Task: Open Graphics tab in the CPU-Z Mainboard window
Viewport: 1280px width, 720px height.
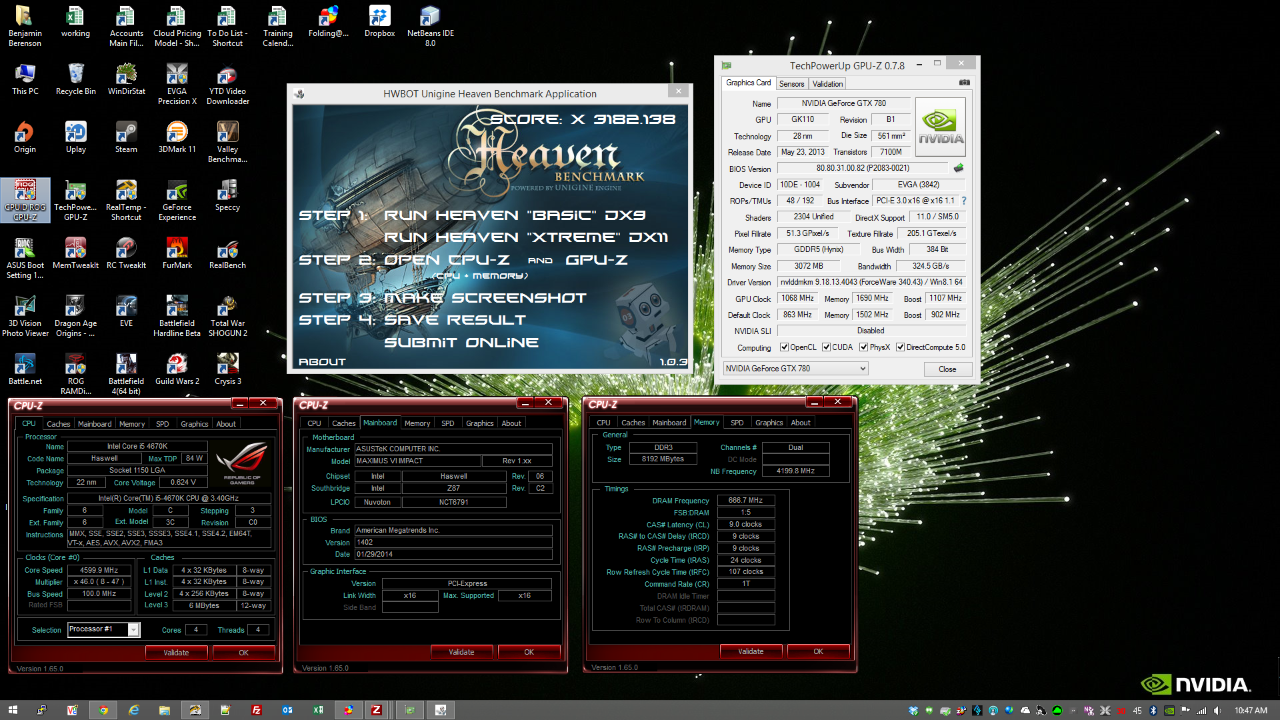Action: (480, 423)
